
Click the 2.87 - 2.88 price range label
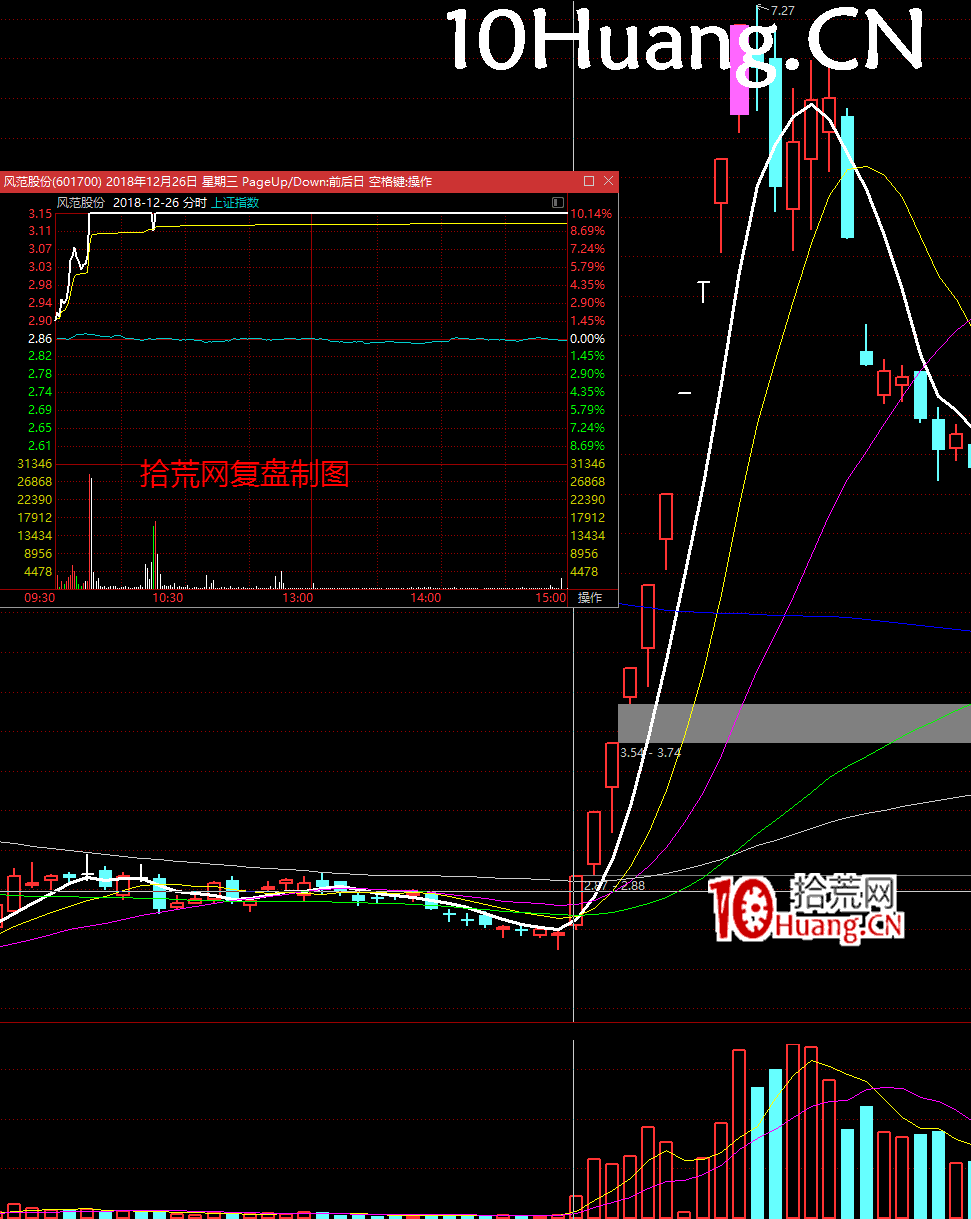pos(615,886)
